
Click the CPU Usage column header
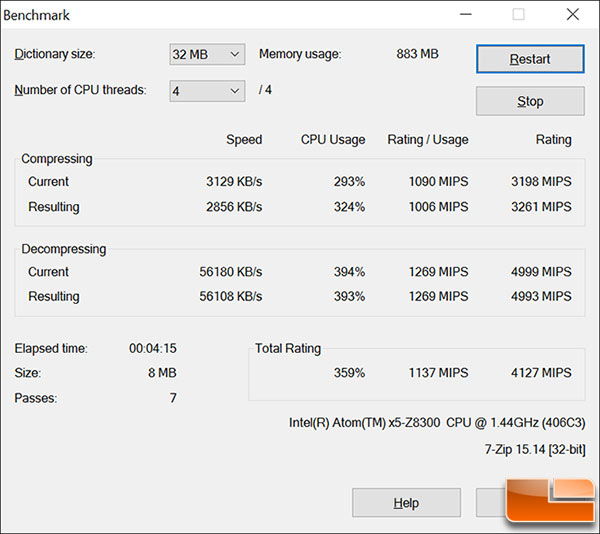pyautogui.click(x=333, y=140)
